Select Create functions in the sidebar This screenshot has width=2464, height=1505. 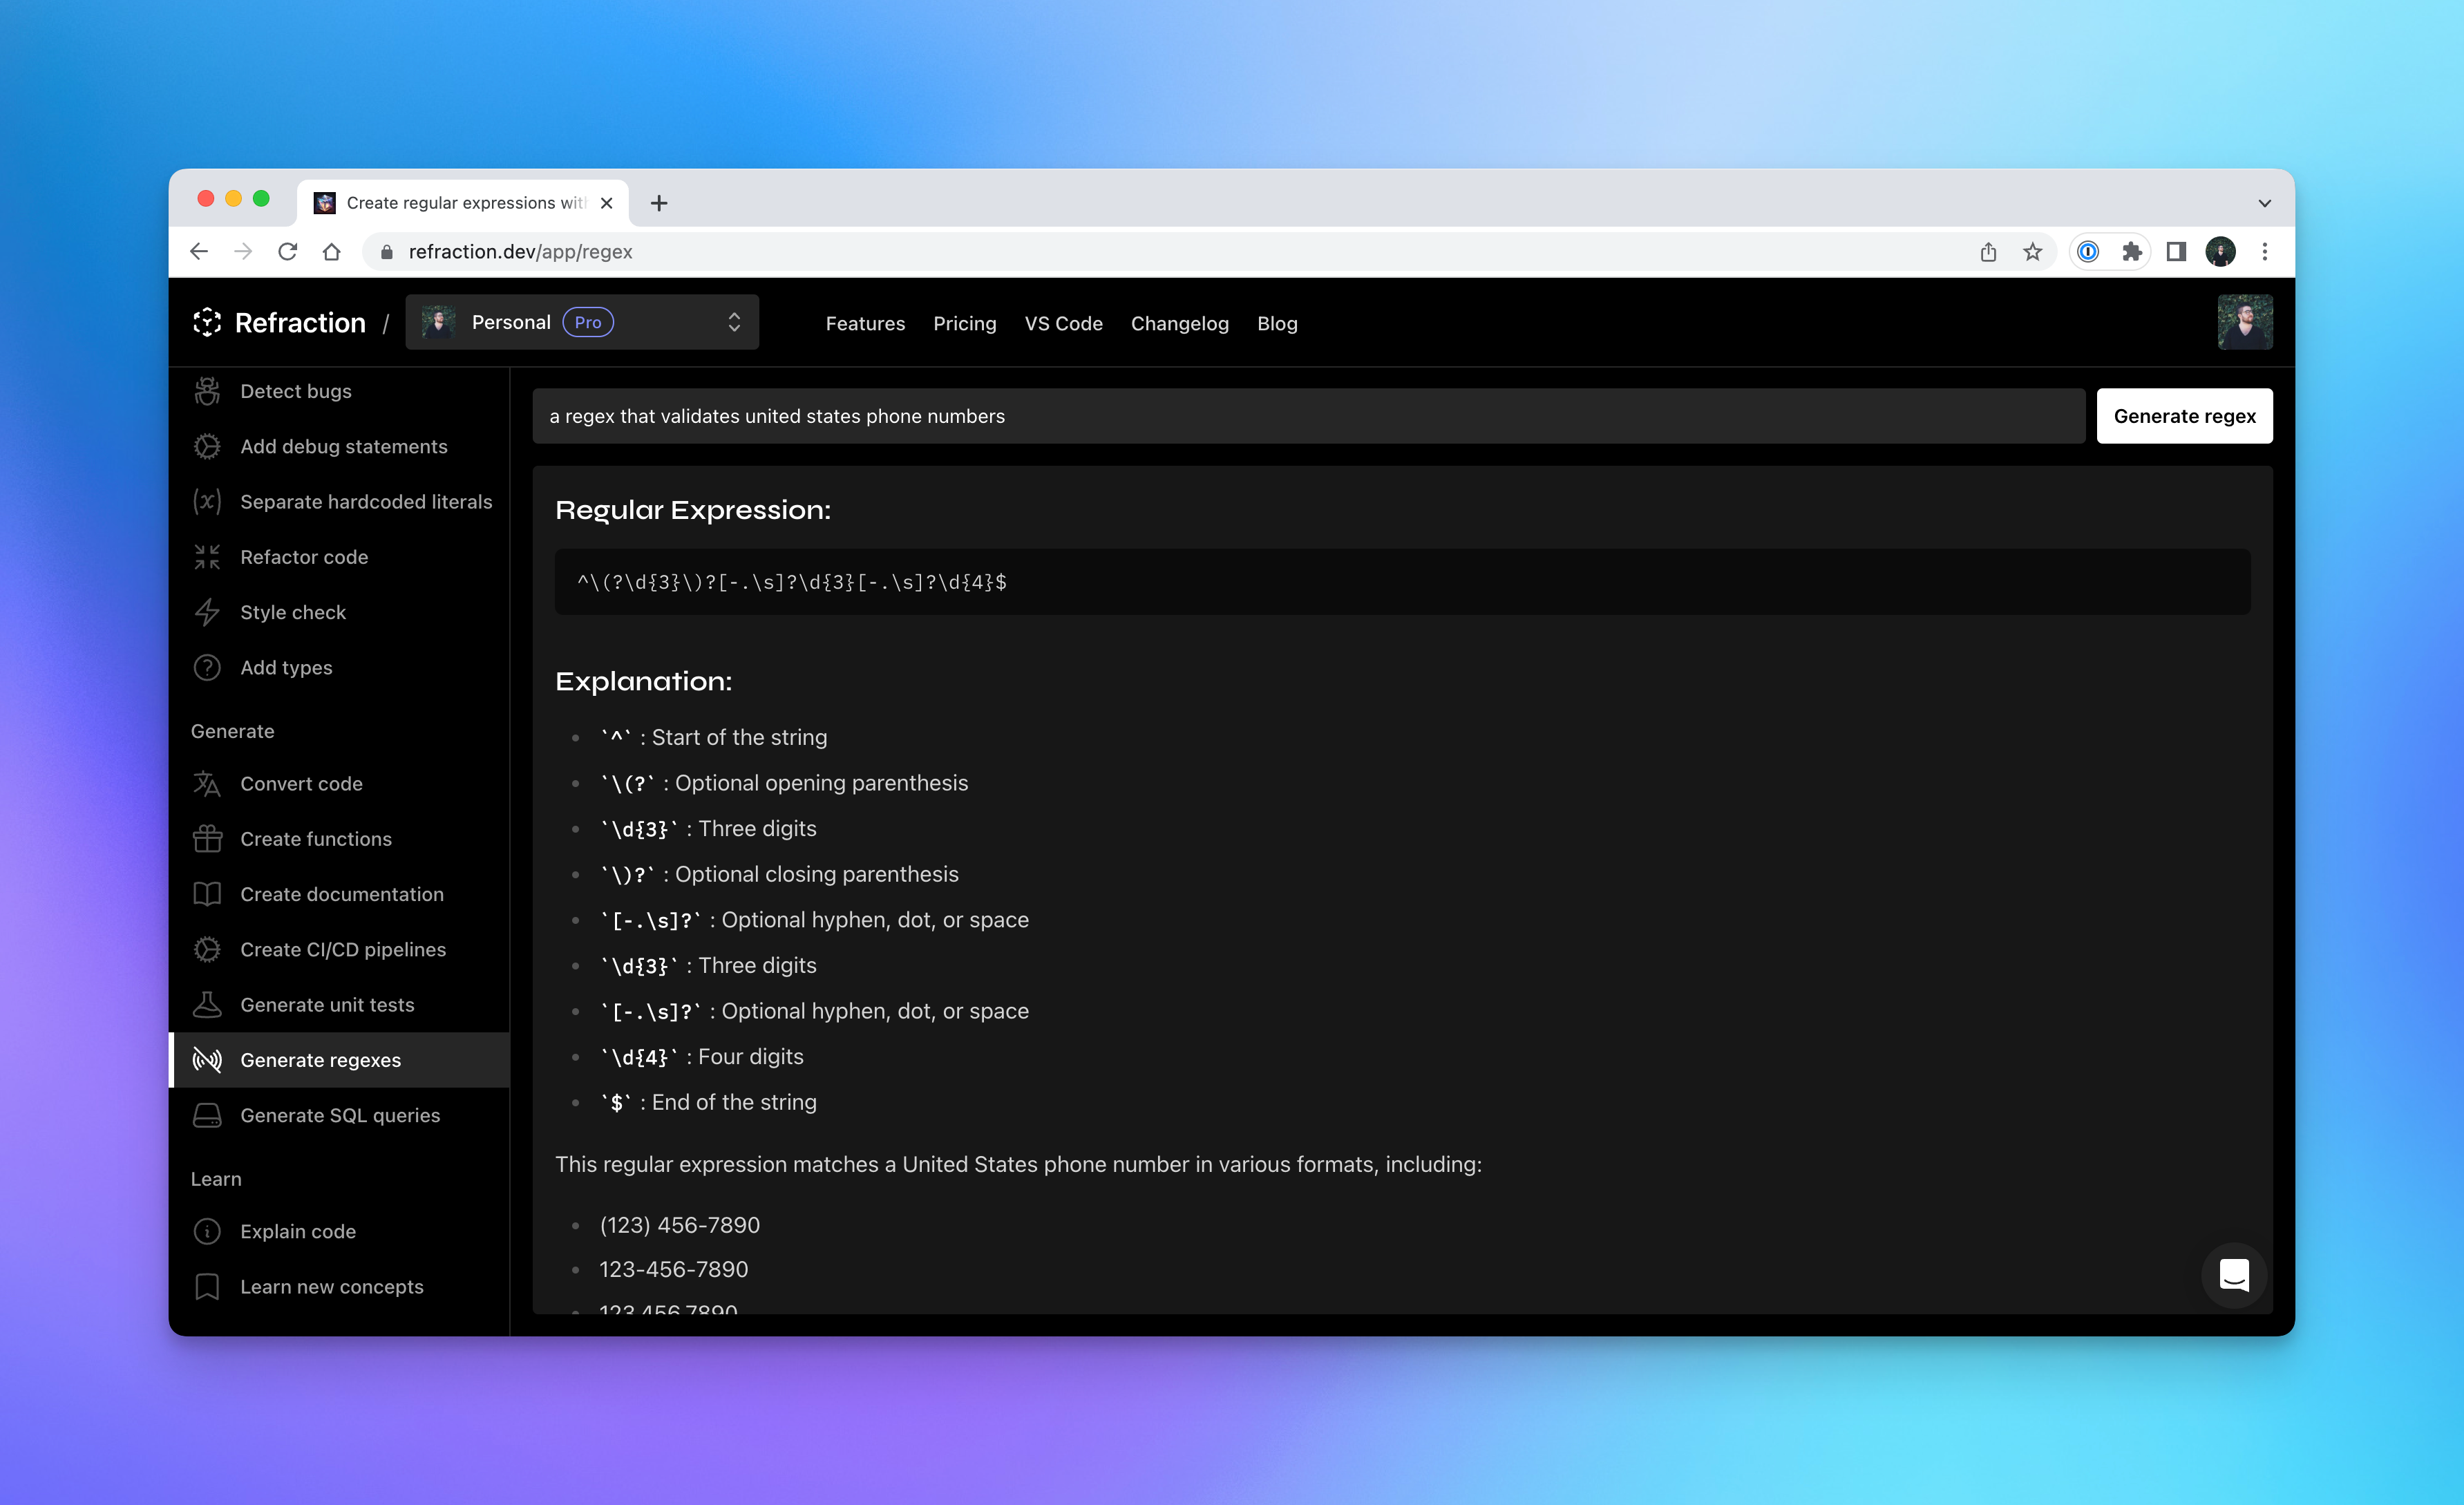315,839
